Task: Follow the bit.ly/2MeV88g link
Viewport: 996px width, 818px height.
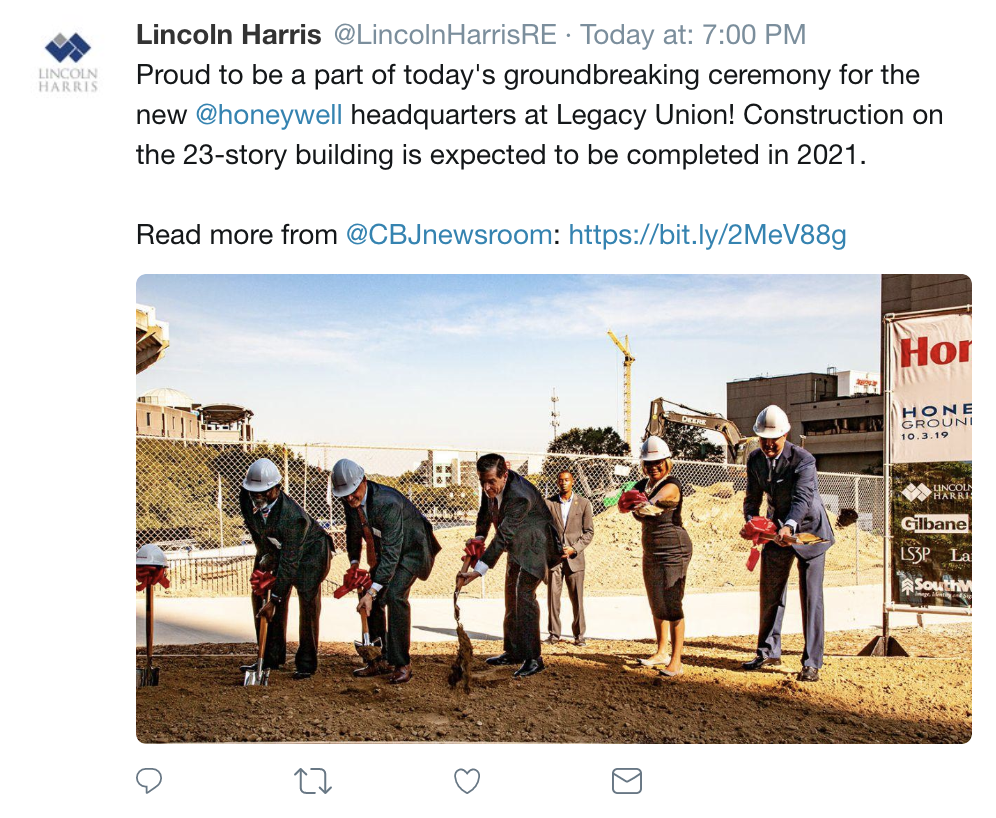Action: pos(707,235)
